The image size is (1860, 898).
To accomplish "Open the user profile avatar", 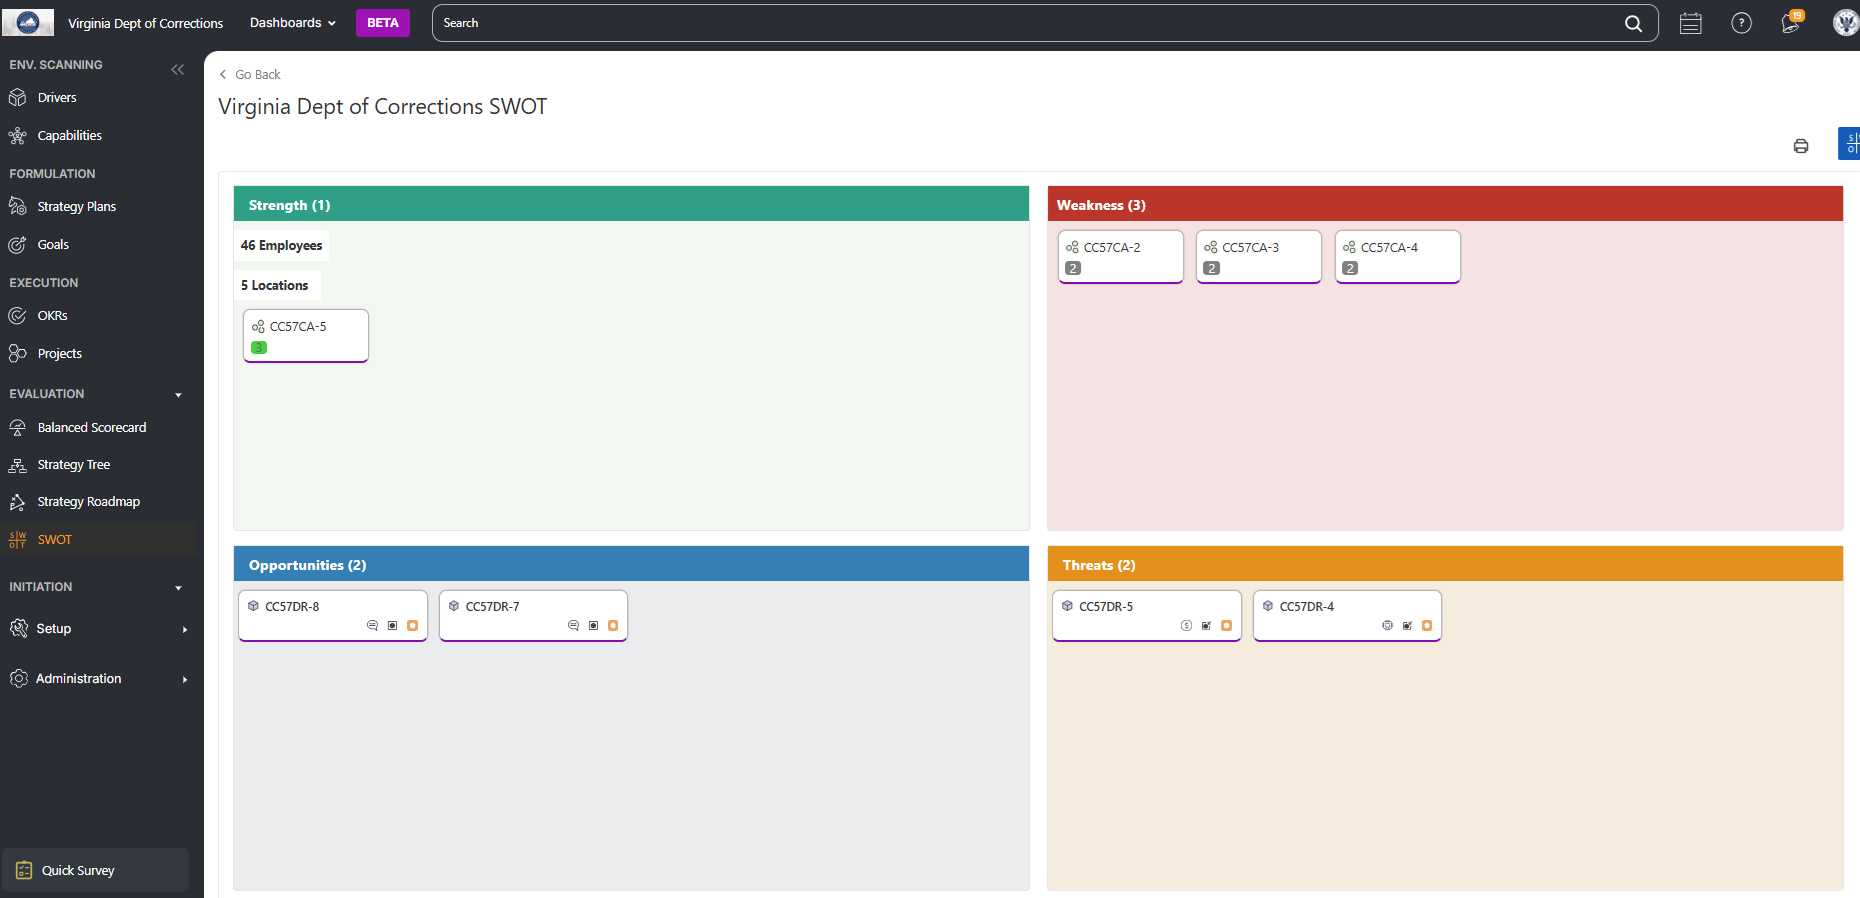I will coord(1846,22).
